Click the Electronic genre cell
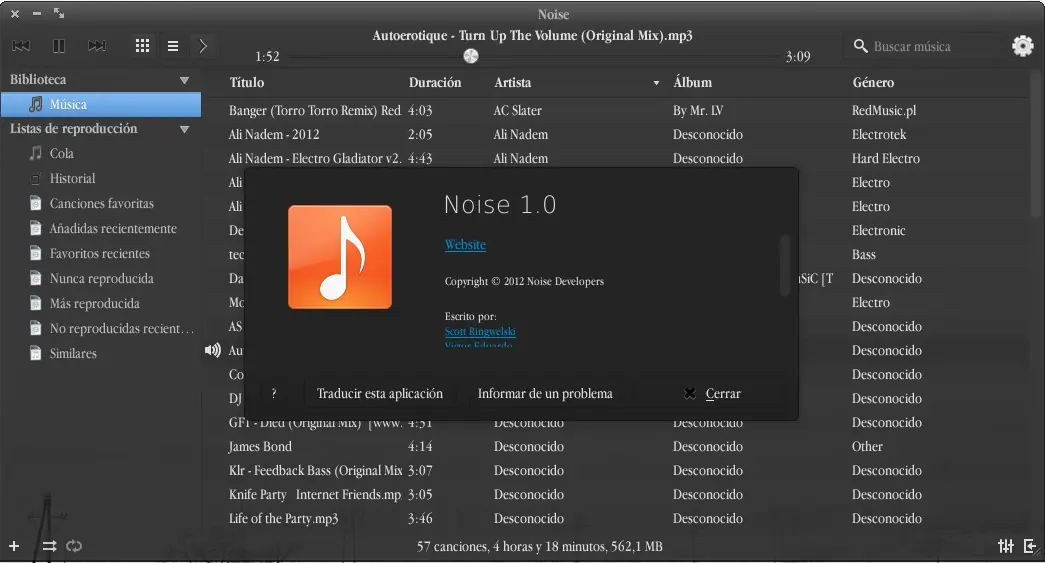Image resolution: width=1045 pixels, height=563 pixels. click(x=878, y=231)
